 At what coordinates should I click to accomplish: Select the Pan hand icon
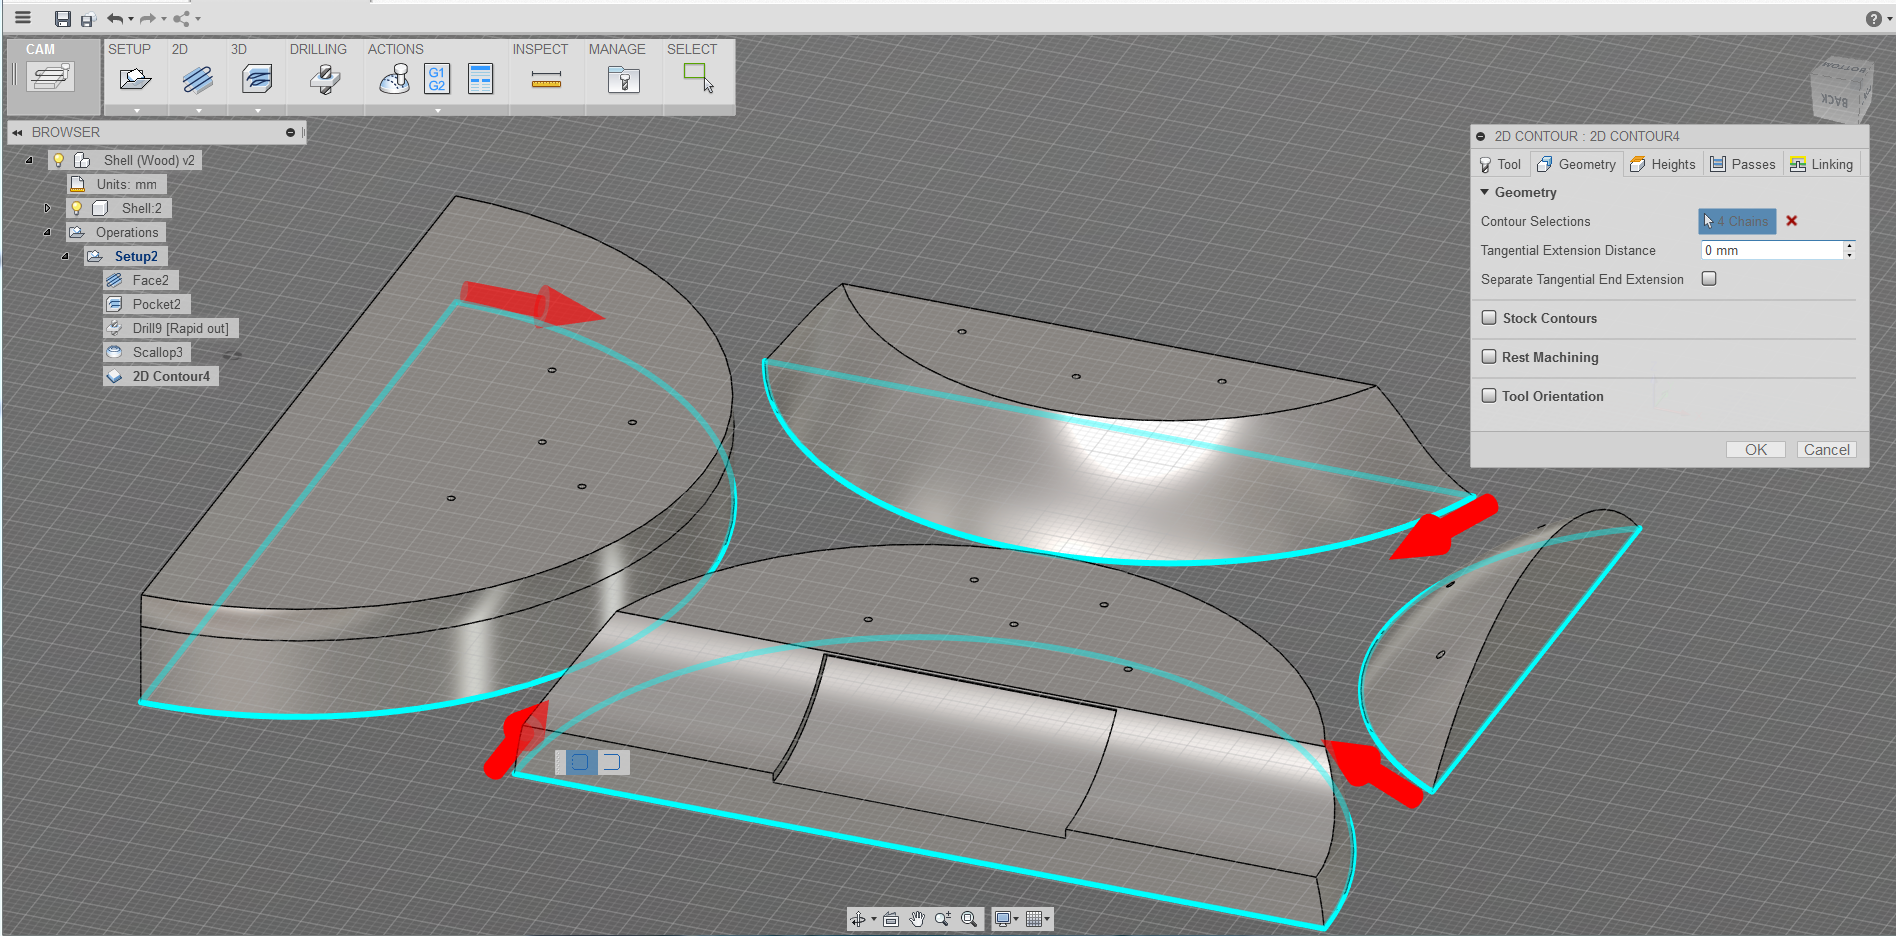[917, 919]
